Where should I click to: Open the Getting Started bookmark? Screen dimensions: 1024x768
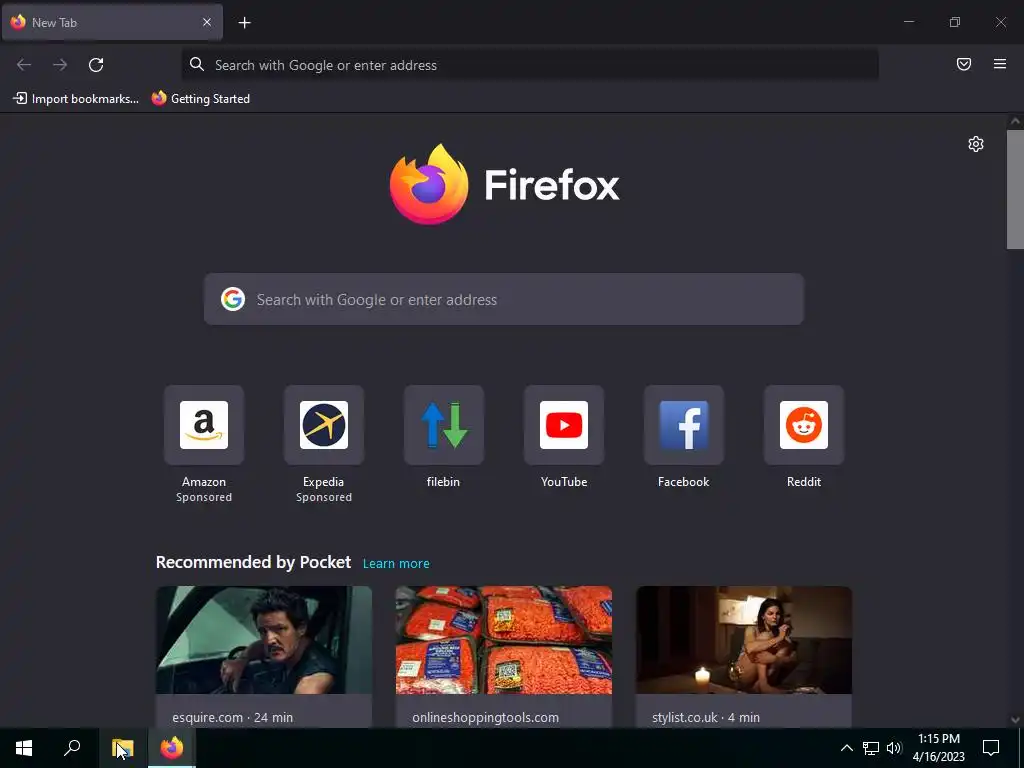coord(200,99)
